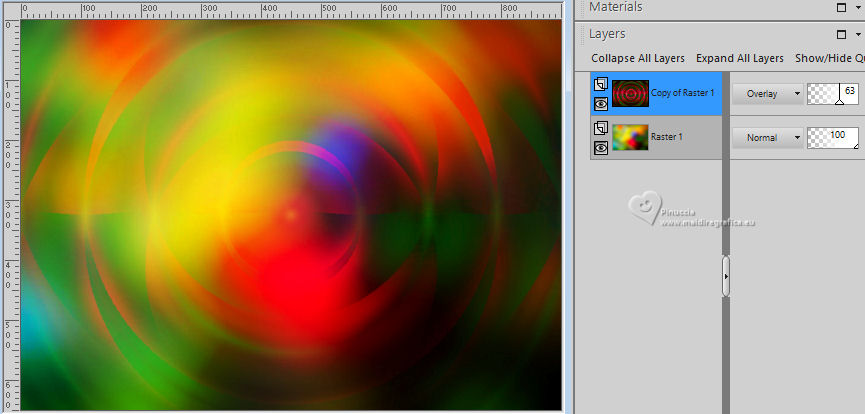Open blend mode dropdown showing Overlay
The image size is (865, 414).
pos(767,94)
